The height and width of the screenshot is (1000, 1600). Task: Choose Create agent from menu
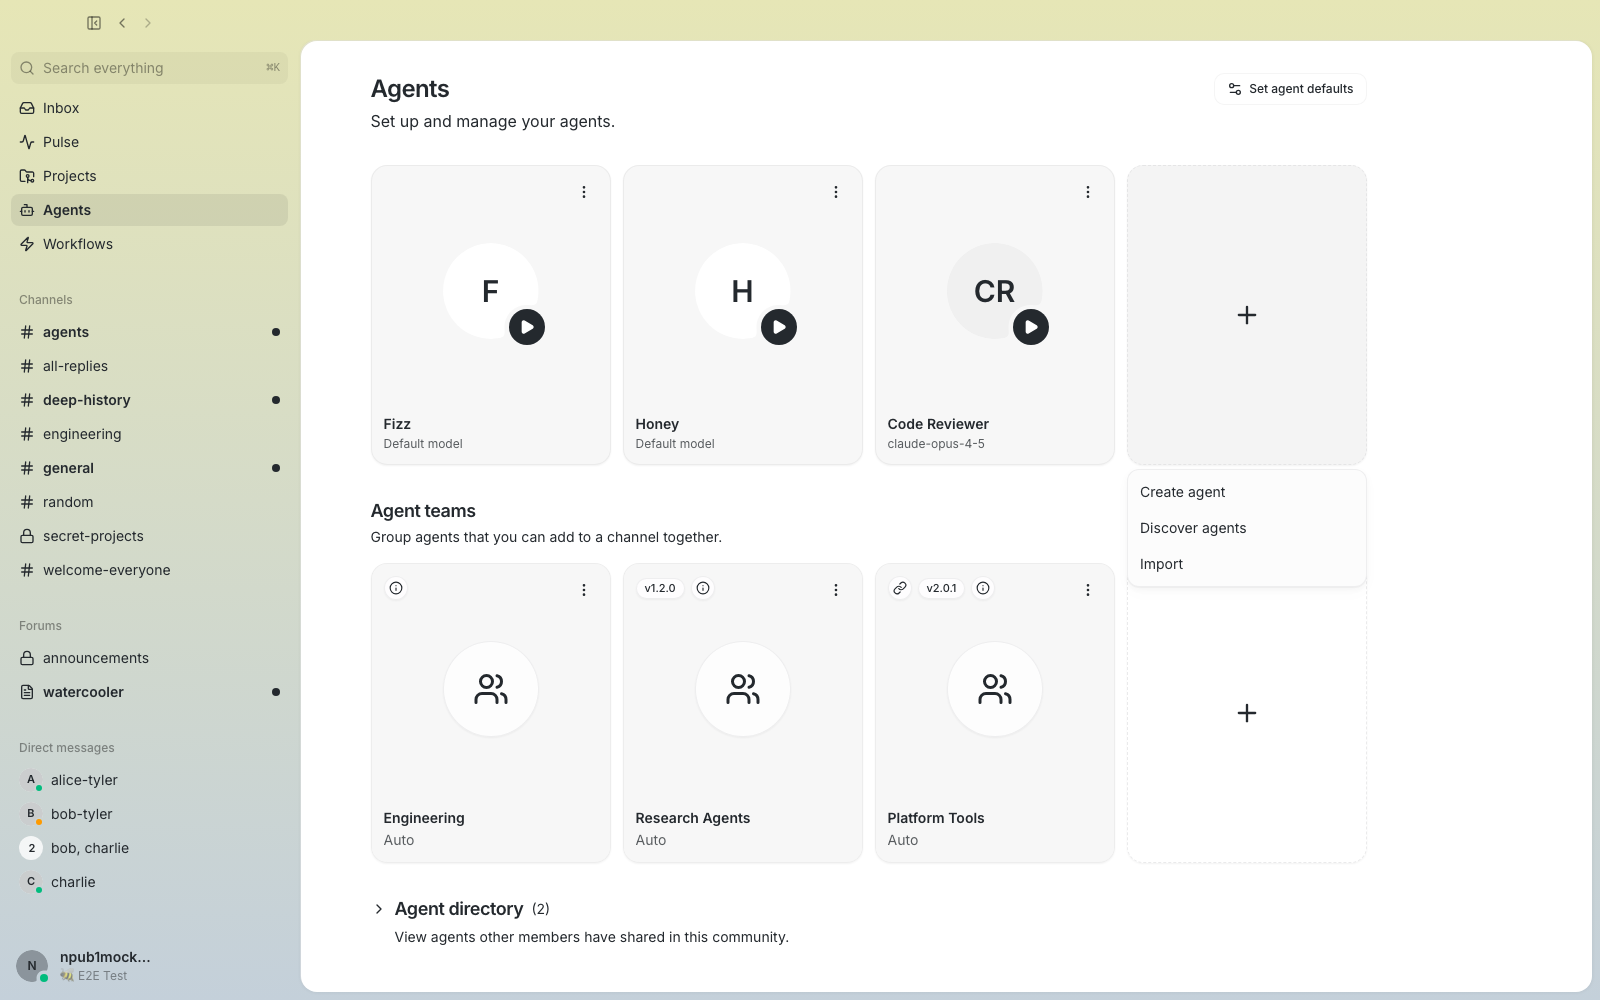1247,492
